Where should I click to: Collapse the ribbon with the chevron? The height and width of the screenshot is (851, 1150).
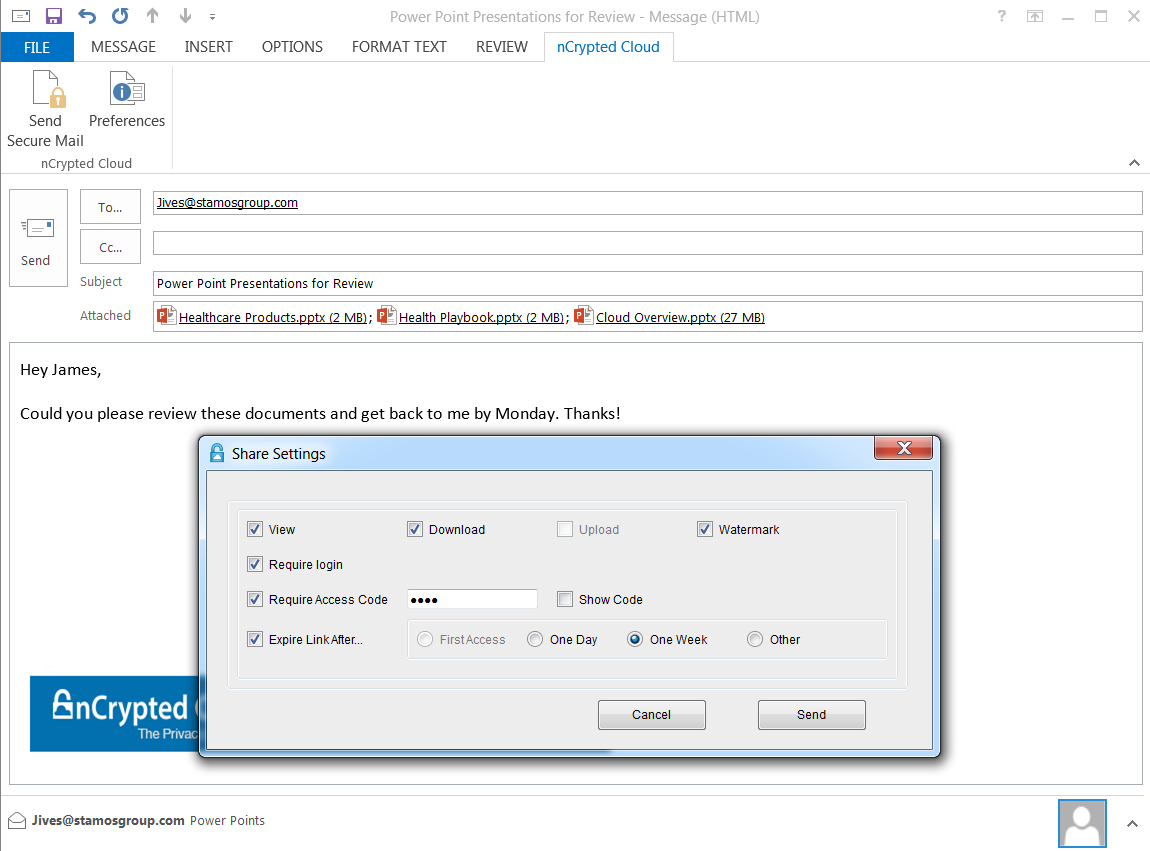coord(1134,163)
